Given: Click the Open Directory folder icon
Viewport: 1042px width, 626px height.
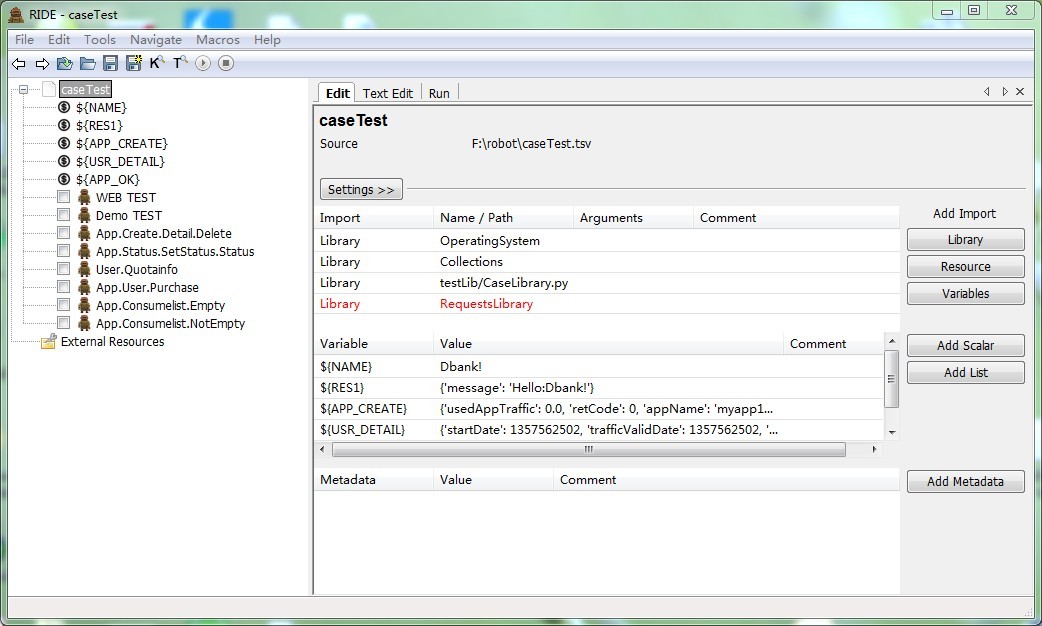Looking at the screenshot, I should pyautogui.click(x=88, y=64).
